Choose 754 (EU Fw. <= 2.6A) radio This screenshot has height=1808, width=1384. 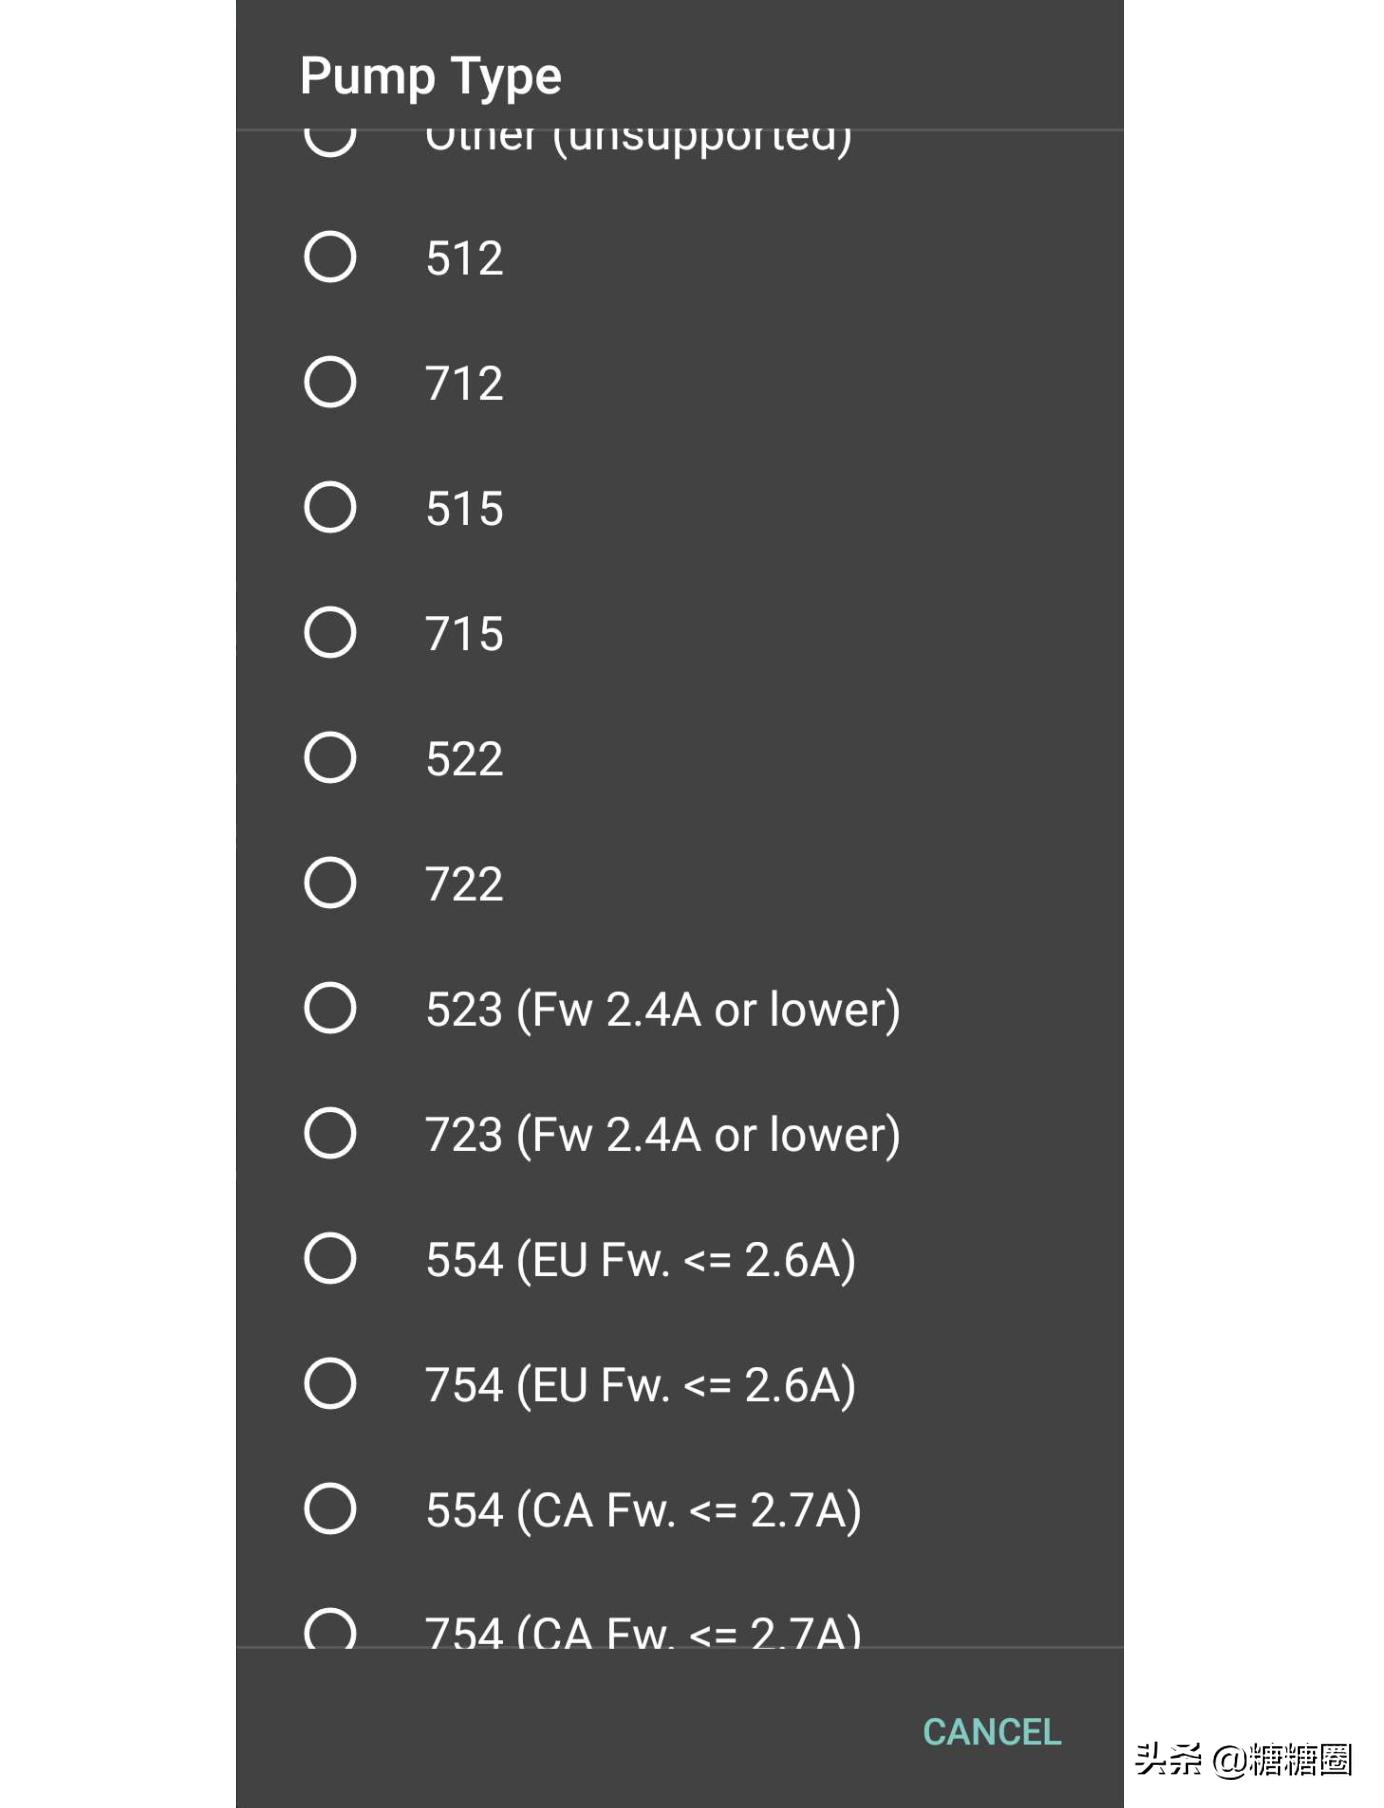point(330,1383)
